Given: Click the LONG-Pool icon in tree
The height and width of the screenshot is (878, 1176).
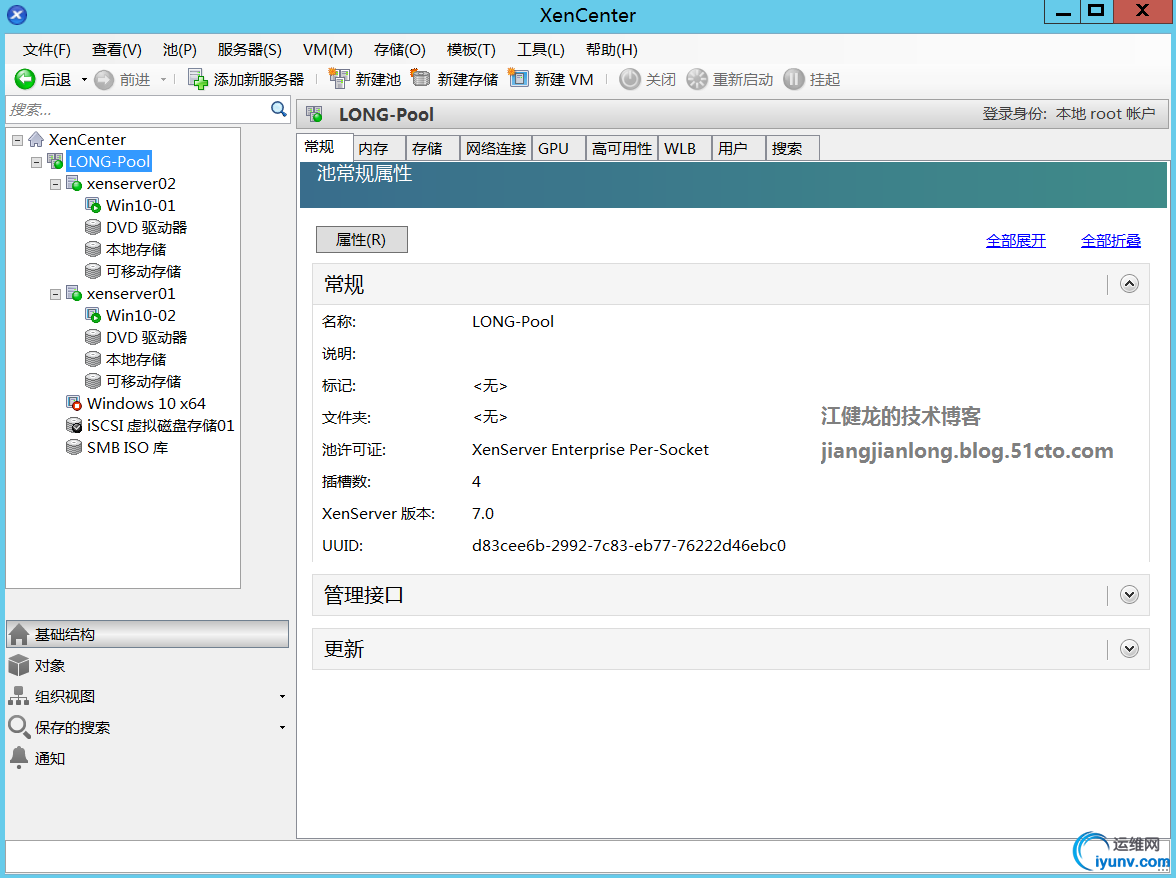Looking at the screenshot, I should (55, 161).
